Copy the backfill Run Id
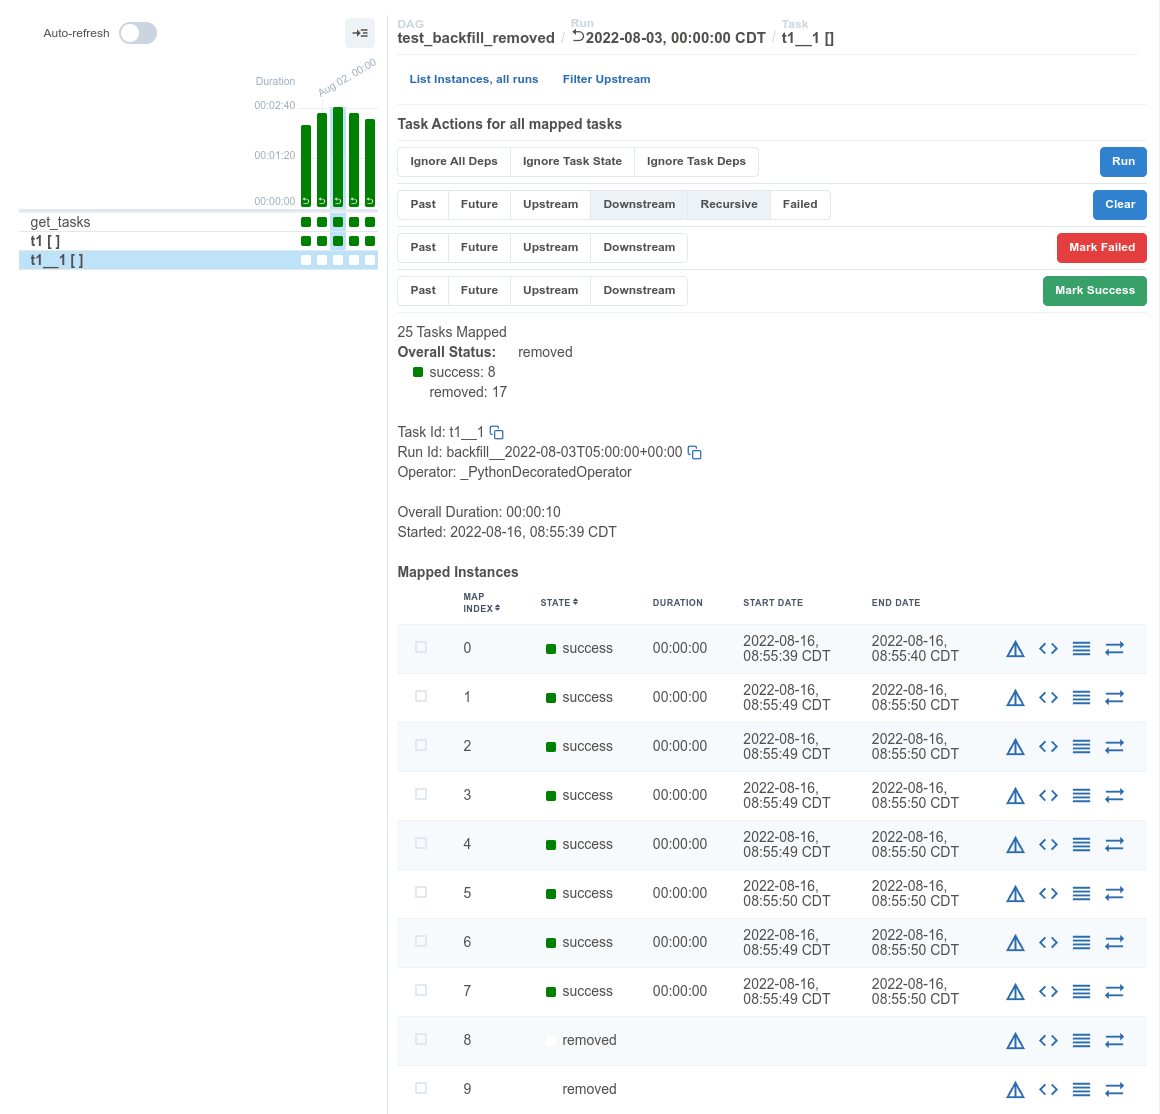 [x=694, y=452]
